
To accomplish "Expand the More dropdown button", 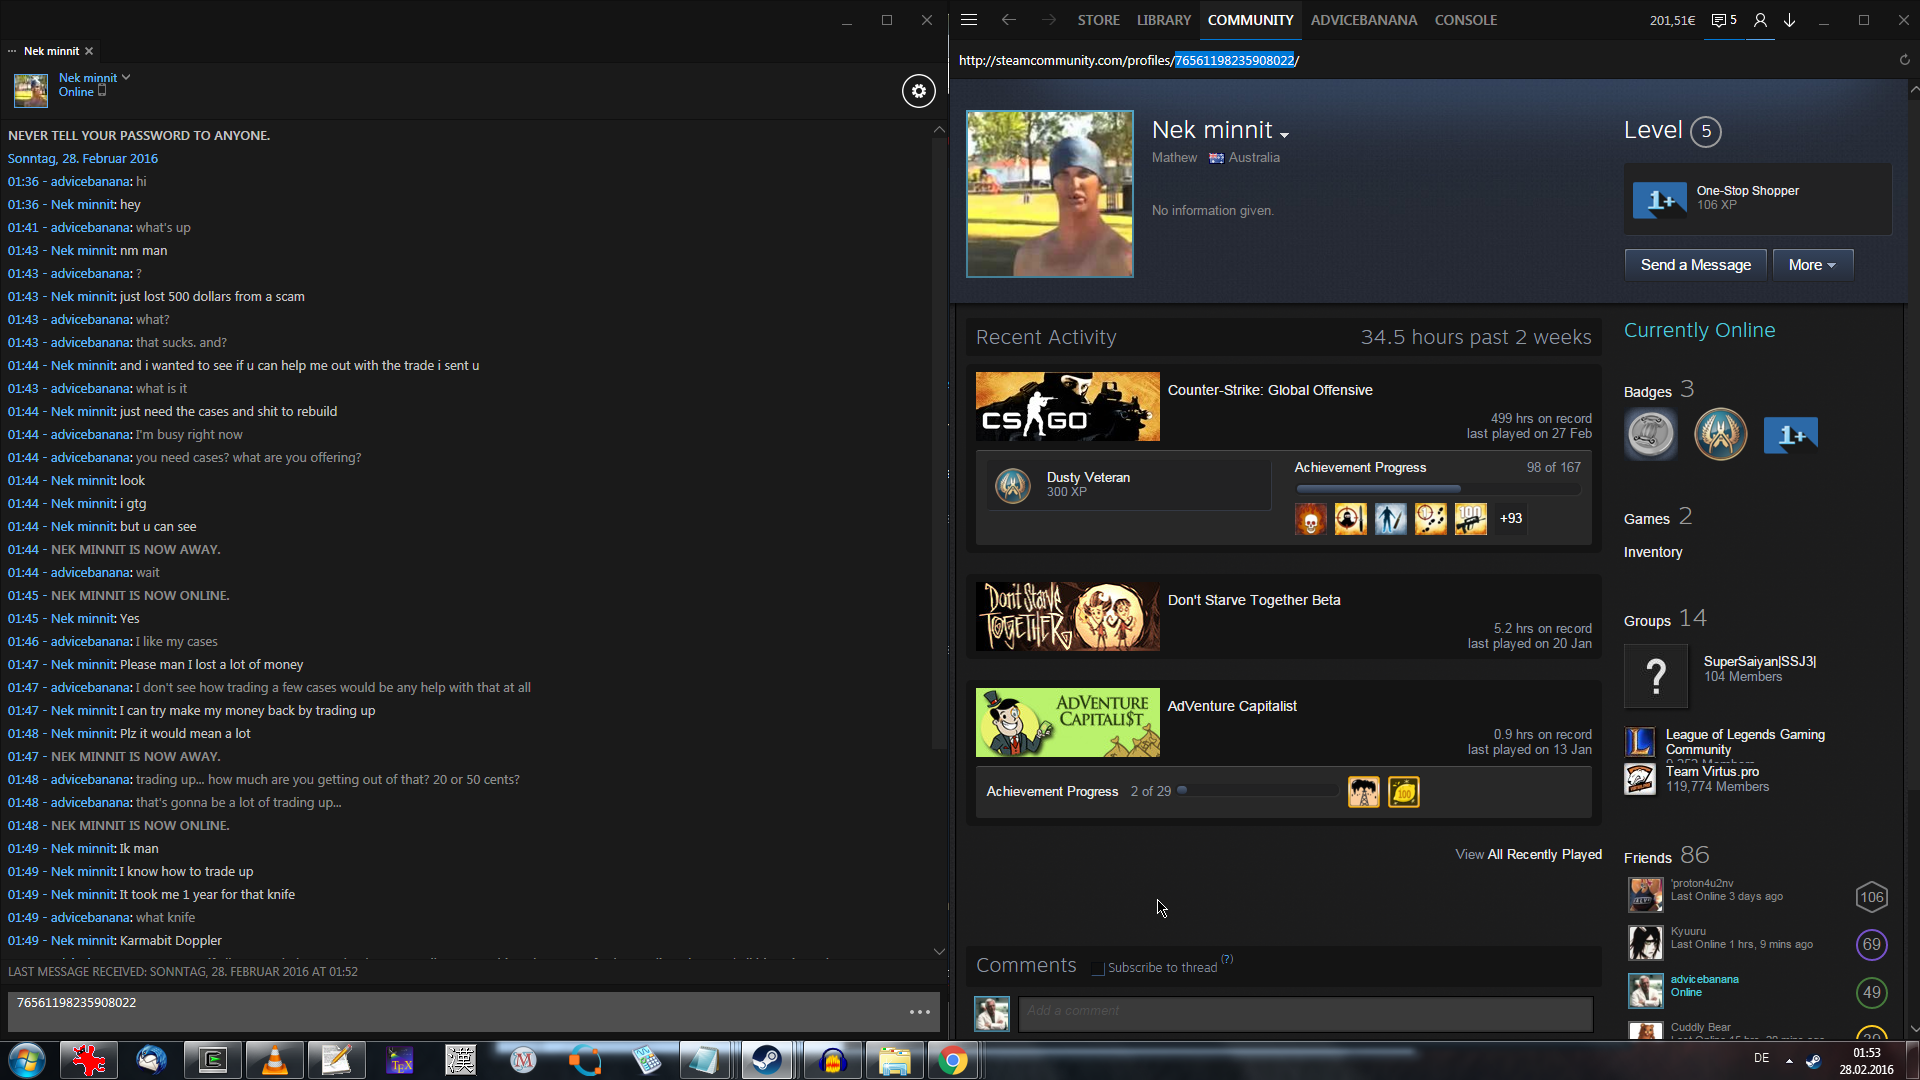I will click(1812, 265).
